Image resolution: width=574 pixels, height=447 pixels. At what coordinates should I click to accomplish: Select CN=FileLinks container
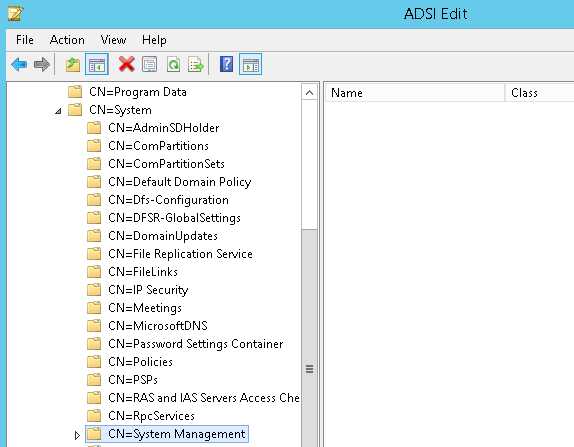tap(143, 272)
